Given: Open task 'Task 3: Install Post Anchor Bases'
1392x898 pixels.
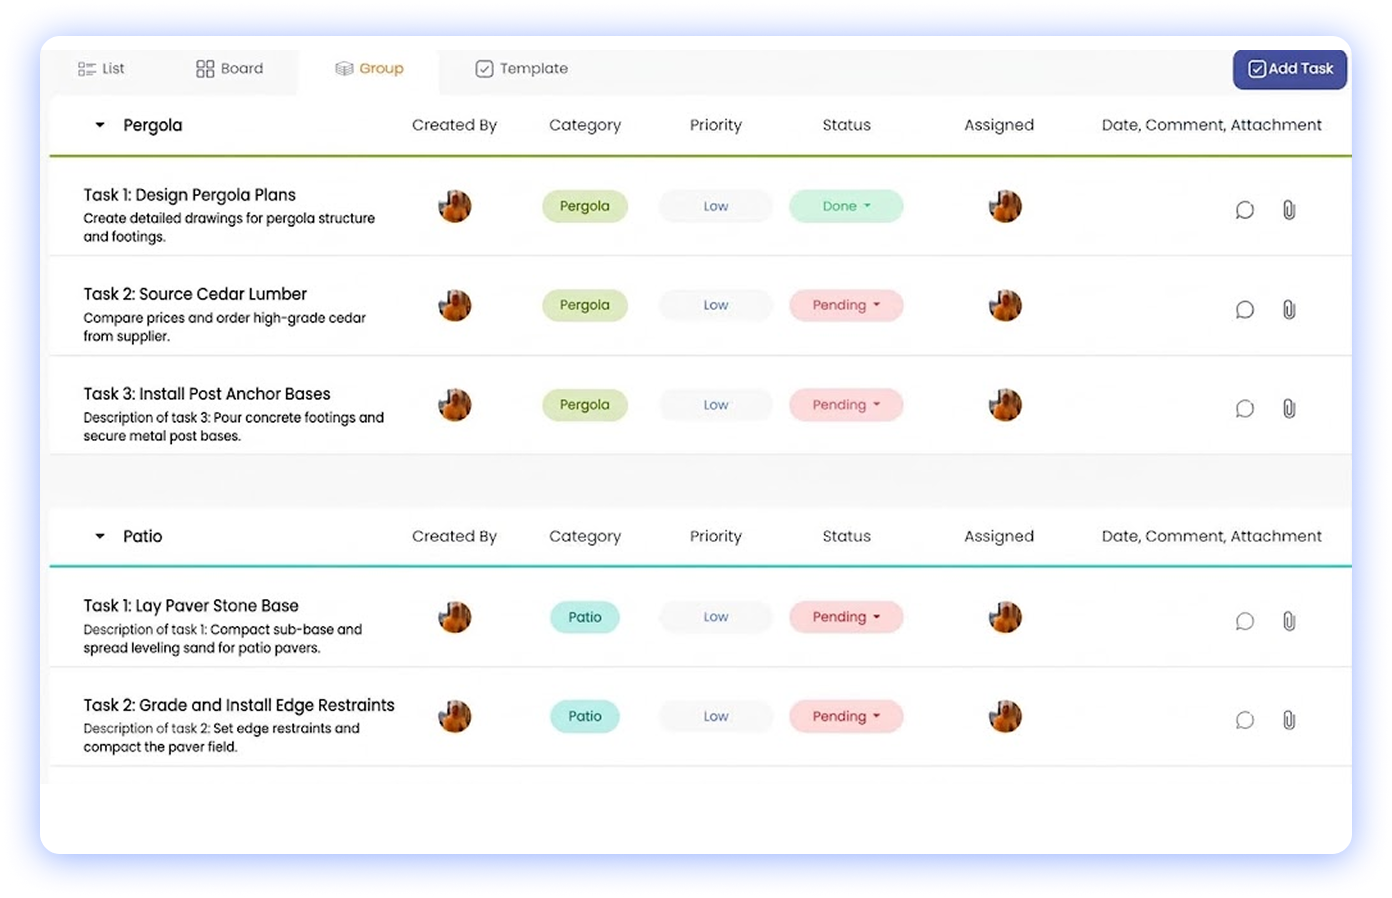Looking at the screenshot, I should [x=207, y=394].
